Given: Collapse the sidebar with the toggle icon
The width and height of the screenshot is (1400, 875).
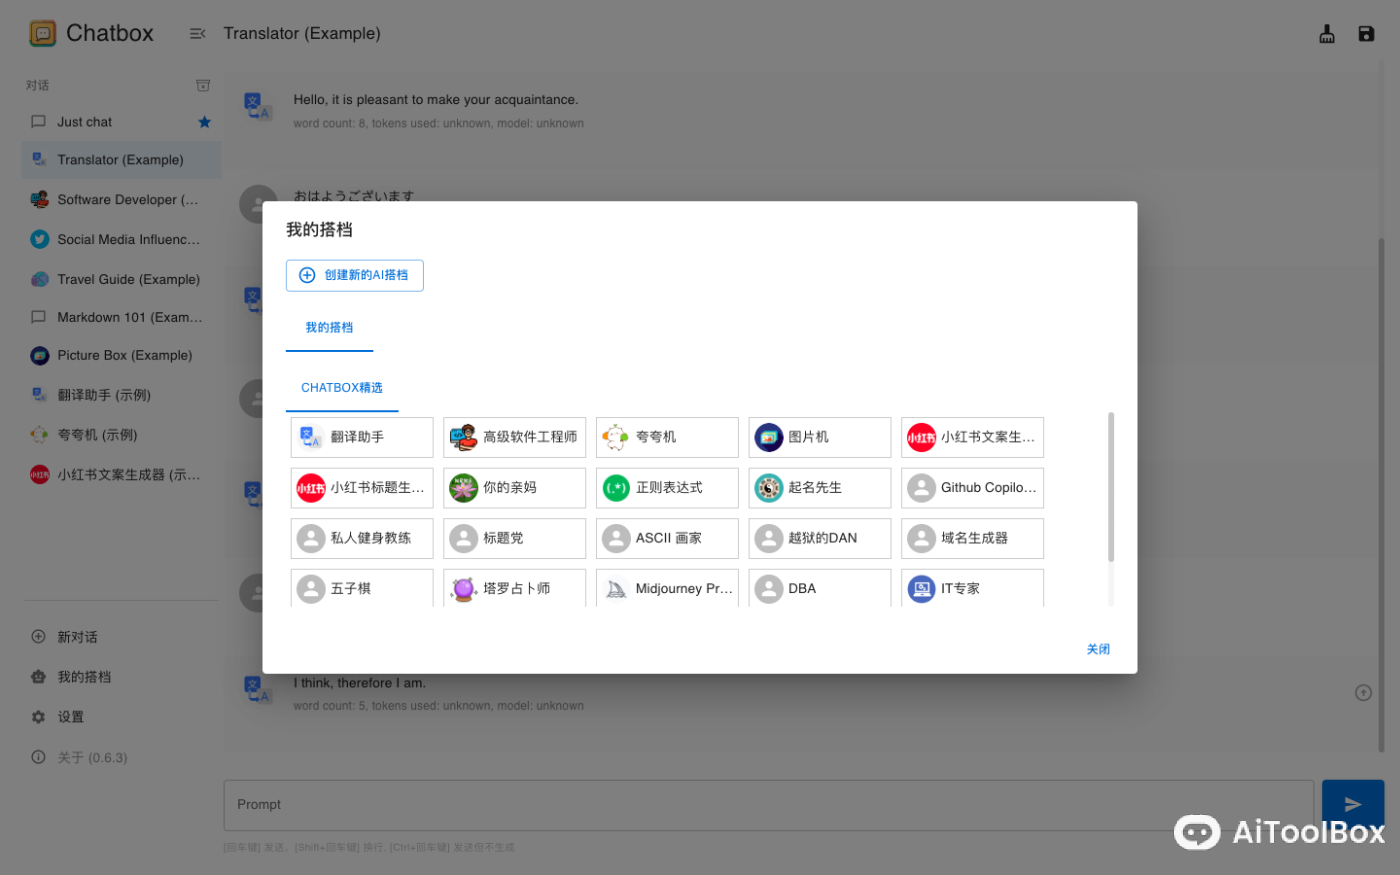Looking at the screenshot, I should [197, 32].
